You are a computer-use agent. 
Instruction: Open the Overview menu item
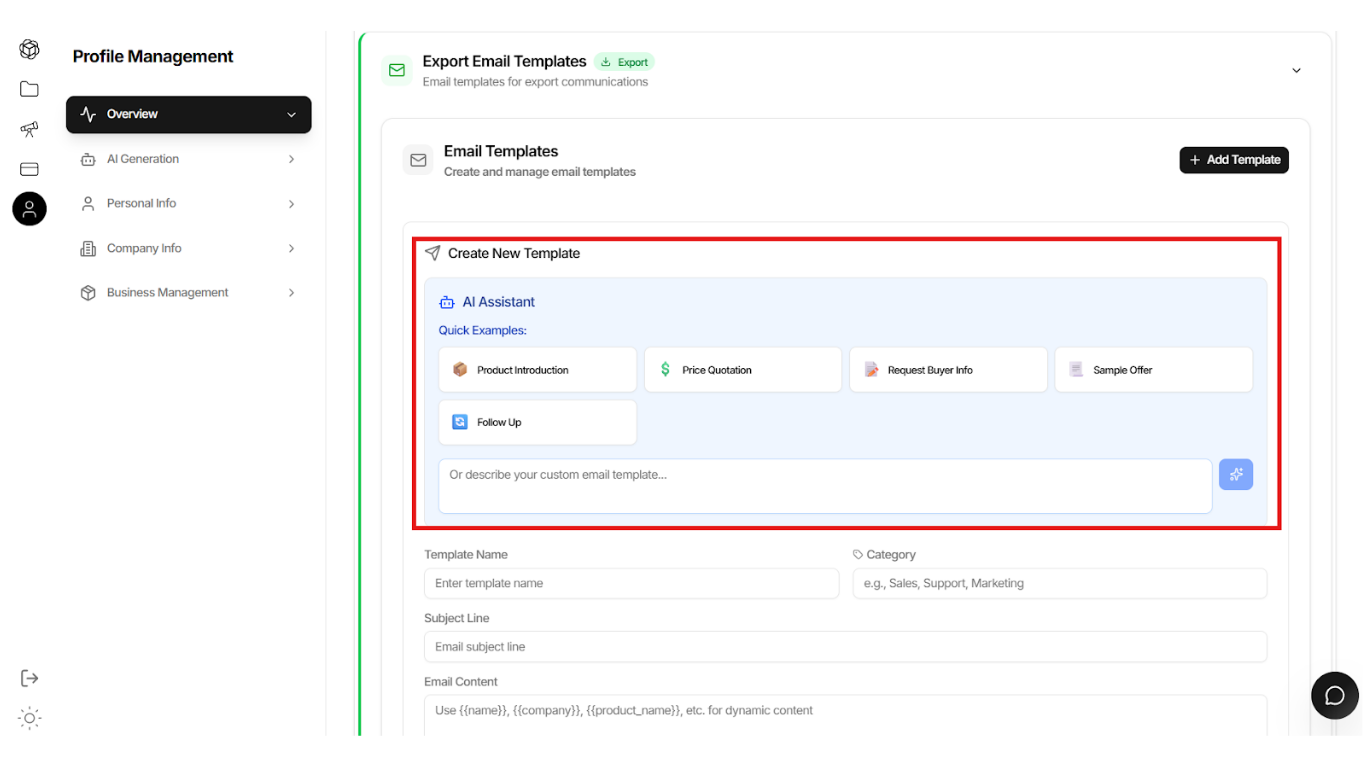point(188,114)
